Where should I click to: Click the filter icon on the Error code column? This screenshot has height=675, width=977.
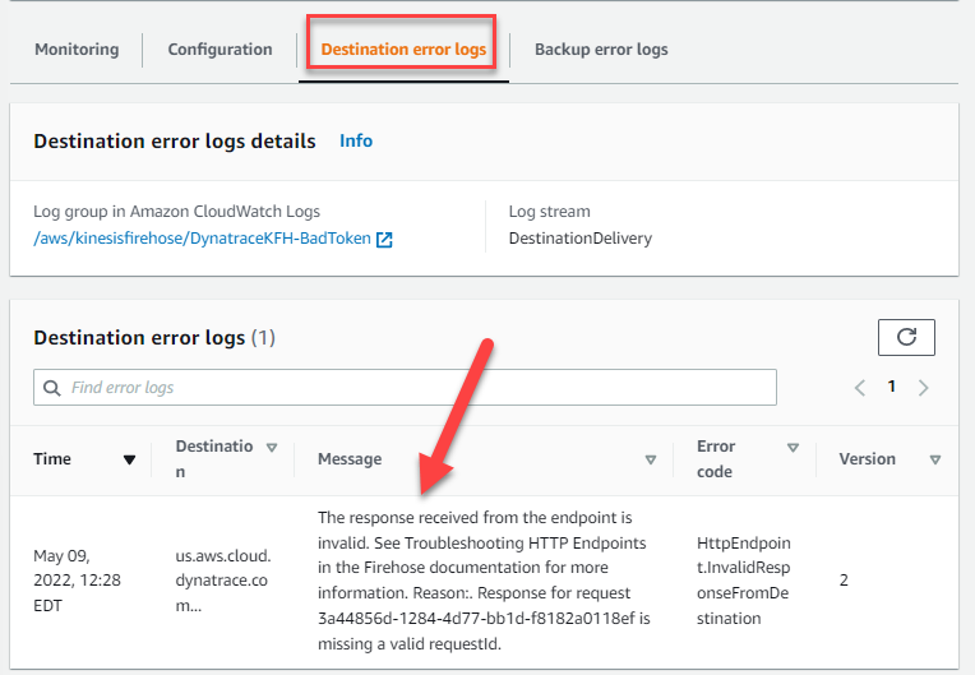[793, 447]
